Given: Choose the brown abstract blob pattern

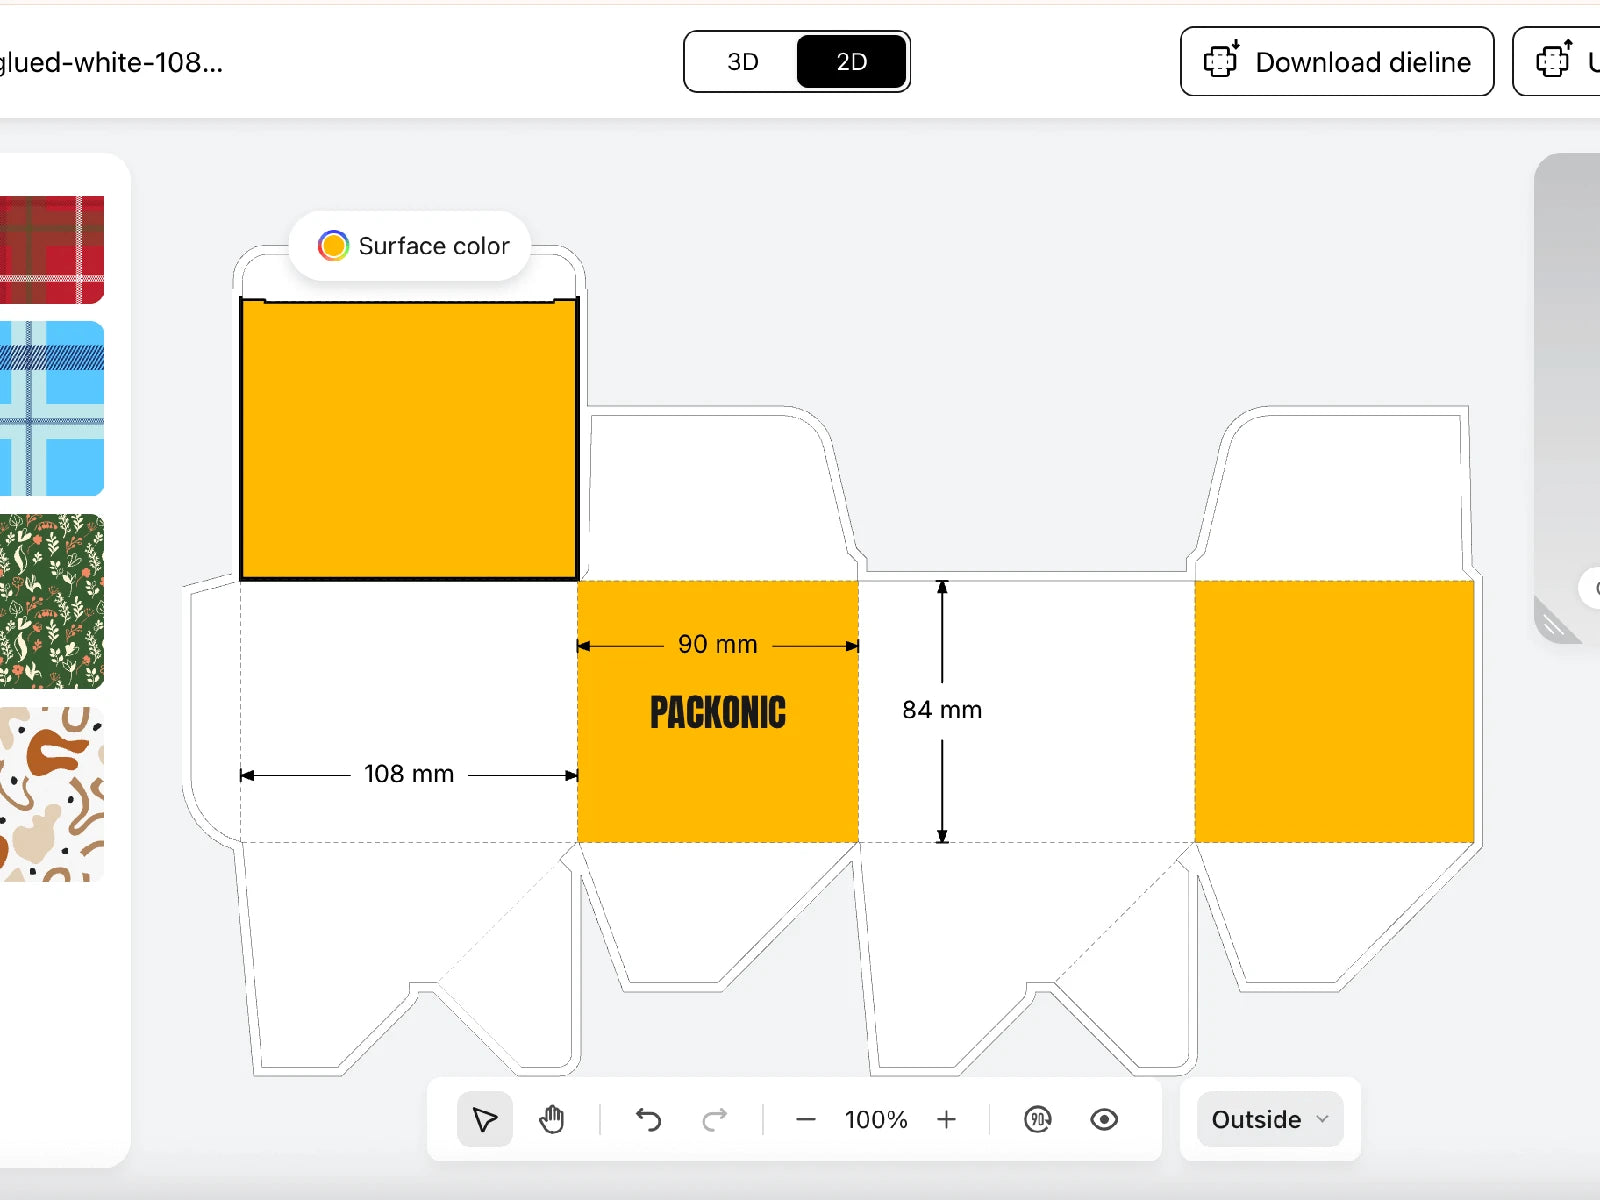Looking at the screenshot, I should [x=52, y=794].
